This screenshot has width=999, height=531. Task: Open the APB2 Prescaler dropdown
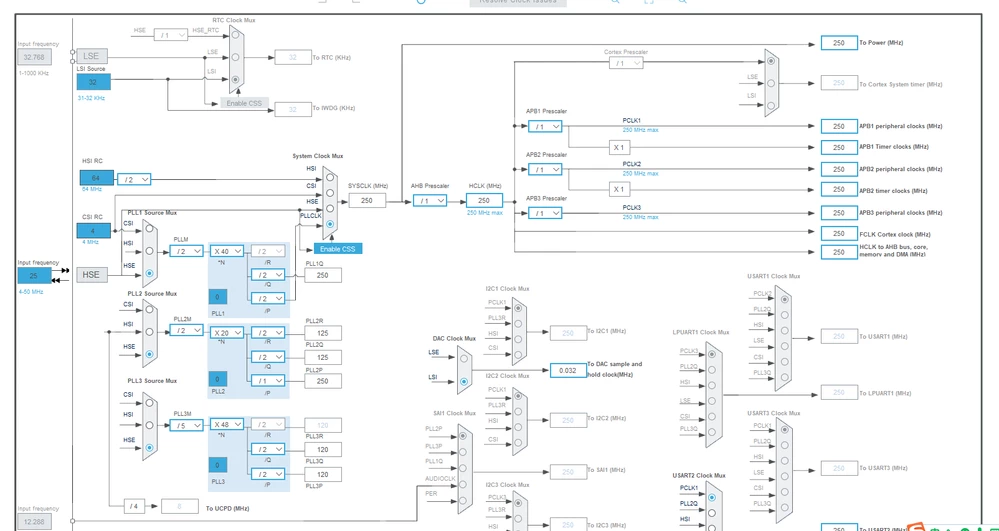click(x=545, y=170)
